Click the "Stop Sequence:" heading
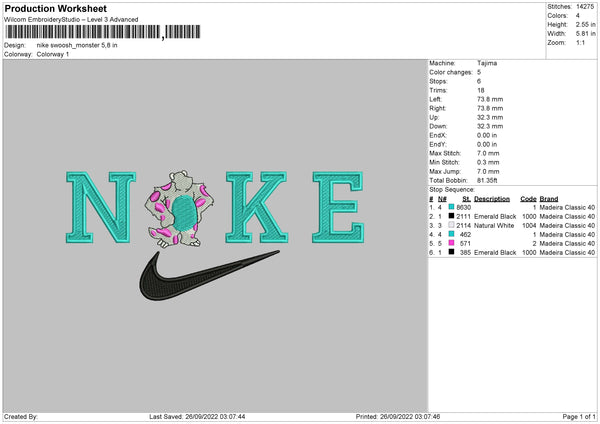600x424 pixels. (452, 189)
